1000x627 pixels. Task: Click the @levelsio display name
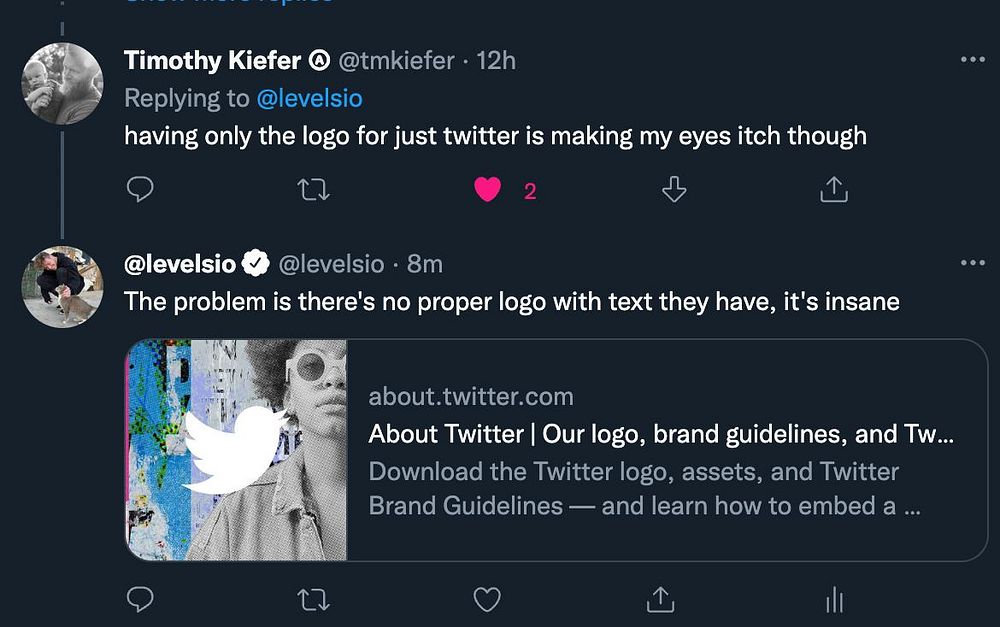point(180,264)
